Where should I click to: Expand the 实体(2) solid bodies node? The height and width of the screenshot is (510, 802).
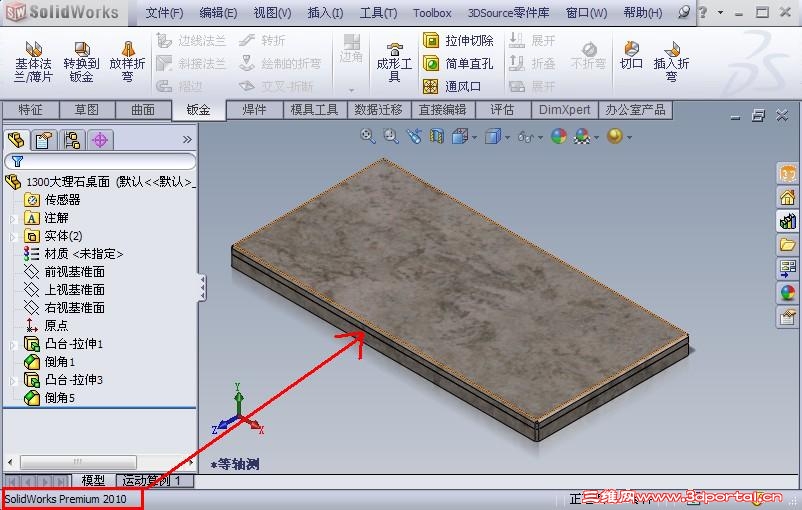[x=13, y=237]
